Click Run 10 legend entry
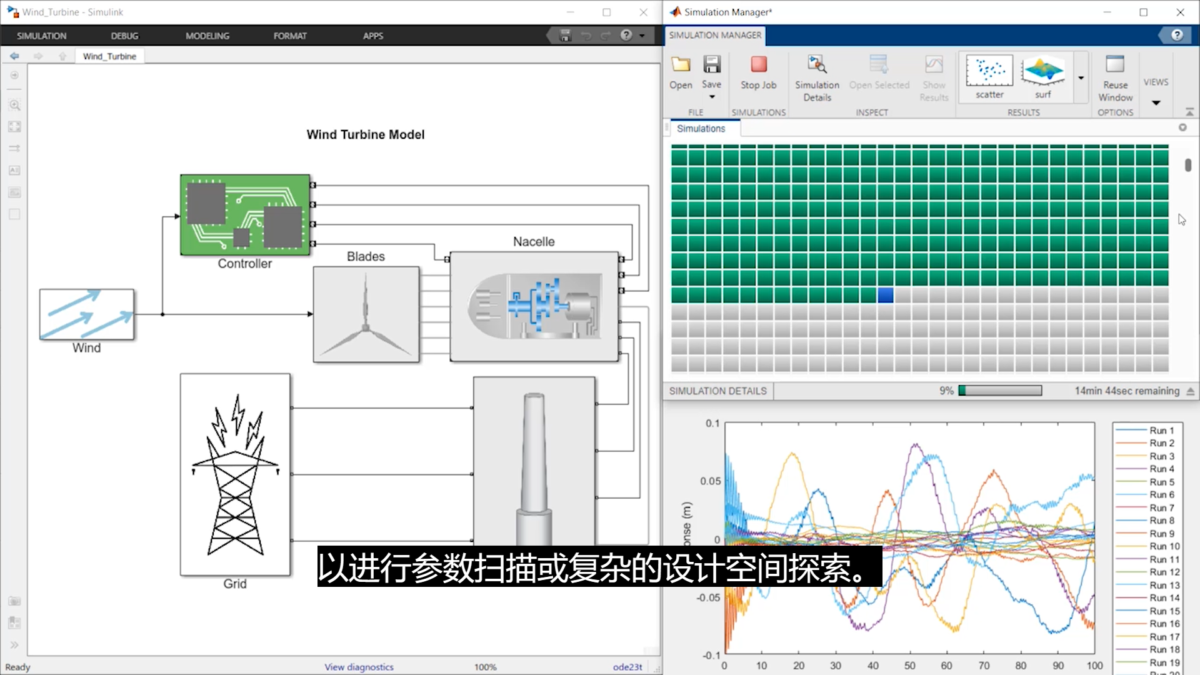 coord(1148,547)
